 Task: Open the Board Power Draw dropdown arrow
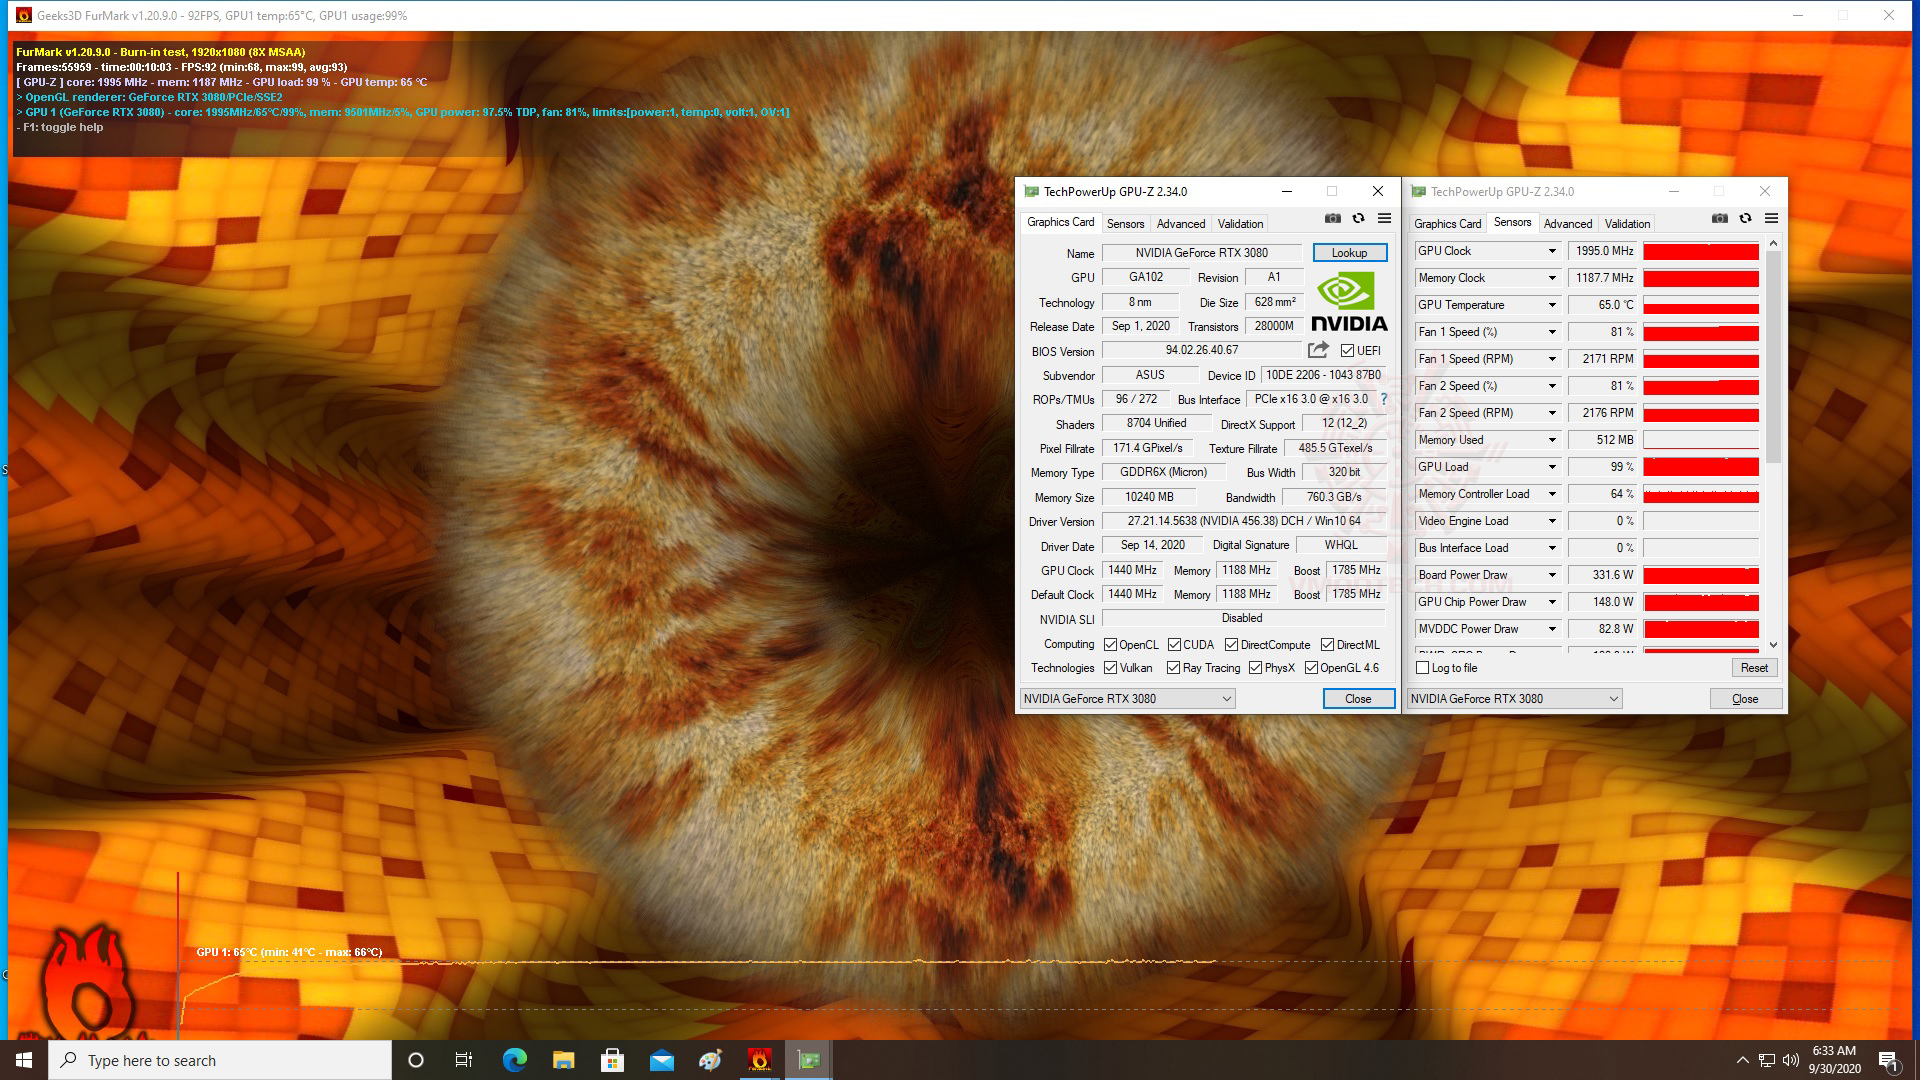1552,575
